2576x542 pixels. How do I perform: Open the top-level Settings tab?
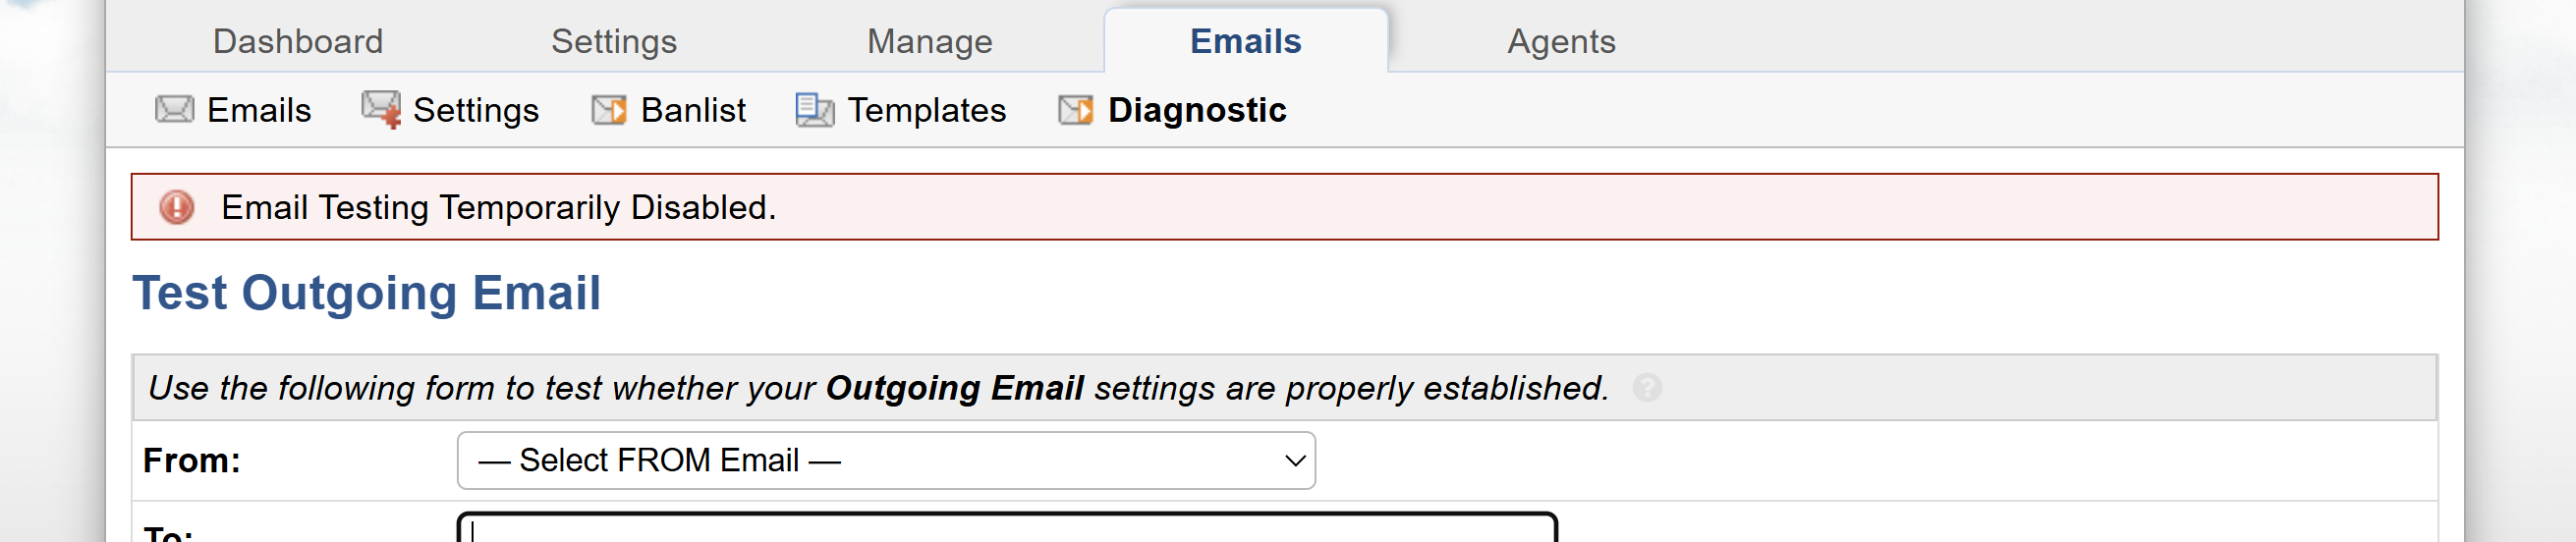pyautogui.click(x=613, y=41)
